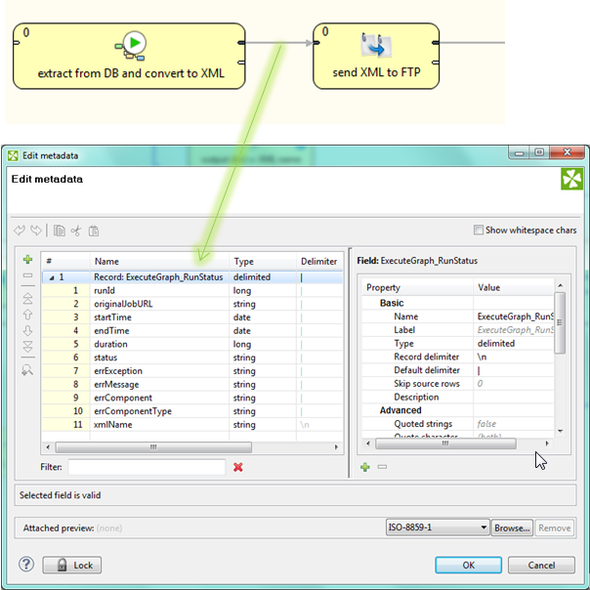Click the undo icon in metadata toolbar
The width and height of the screenshot is (590, 590).
pyautogui.click(x=19, y=230)
